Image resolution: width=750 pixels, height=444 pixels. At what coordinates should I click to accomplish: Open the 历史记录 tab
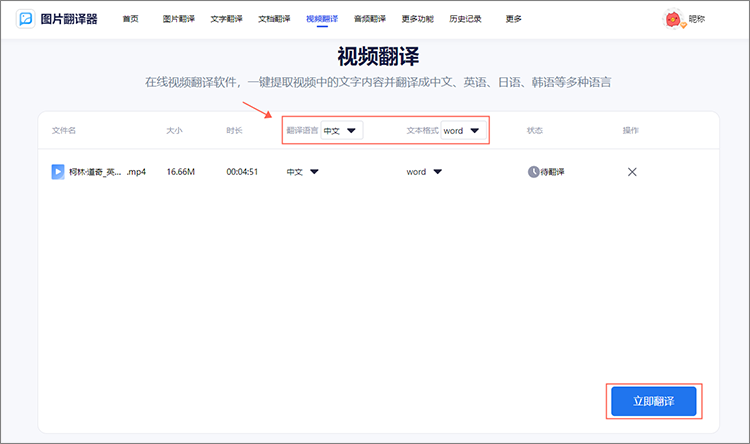pyautogui.click(x=465, y=19)
